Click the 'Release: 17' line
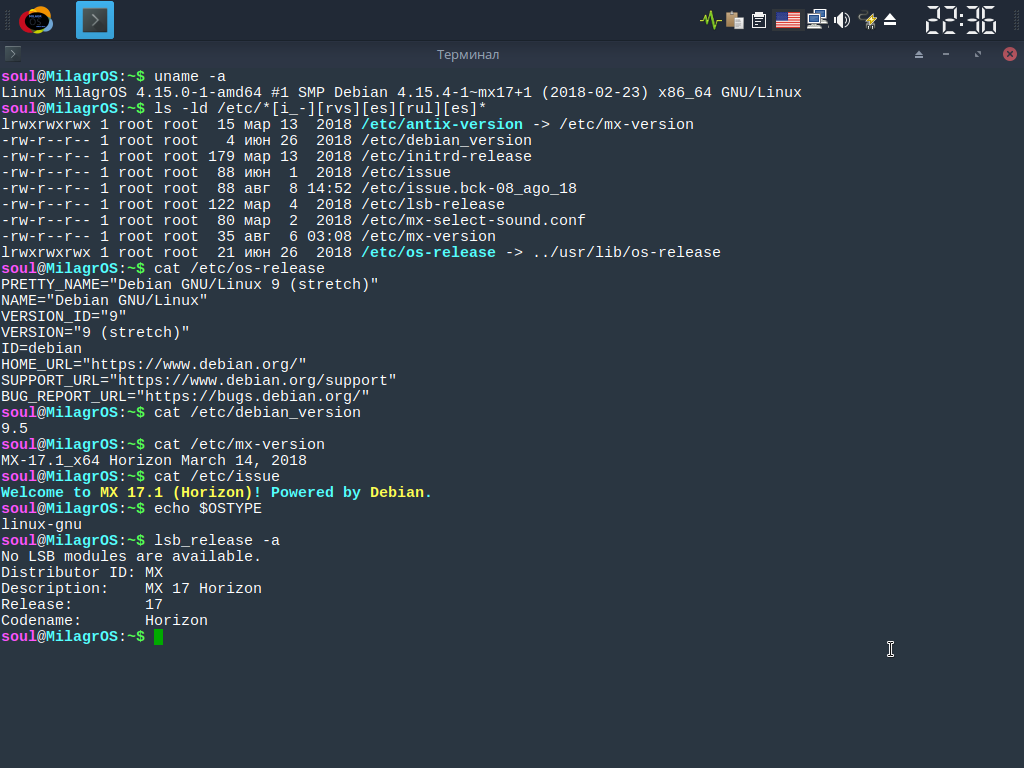The image size is (1024, 768). tap(82, 605)
